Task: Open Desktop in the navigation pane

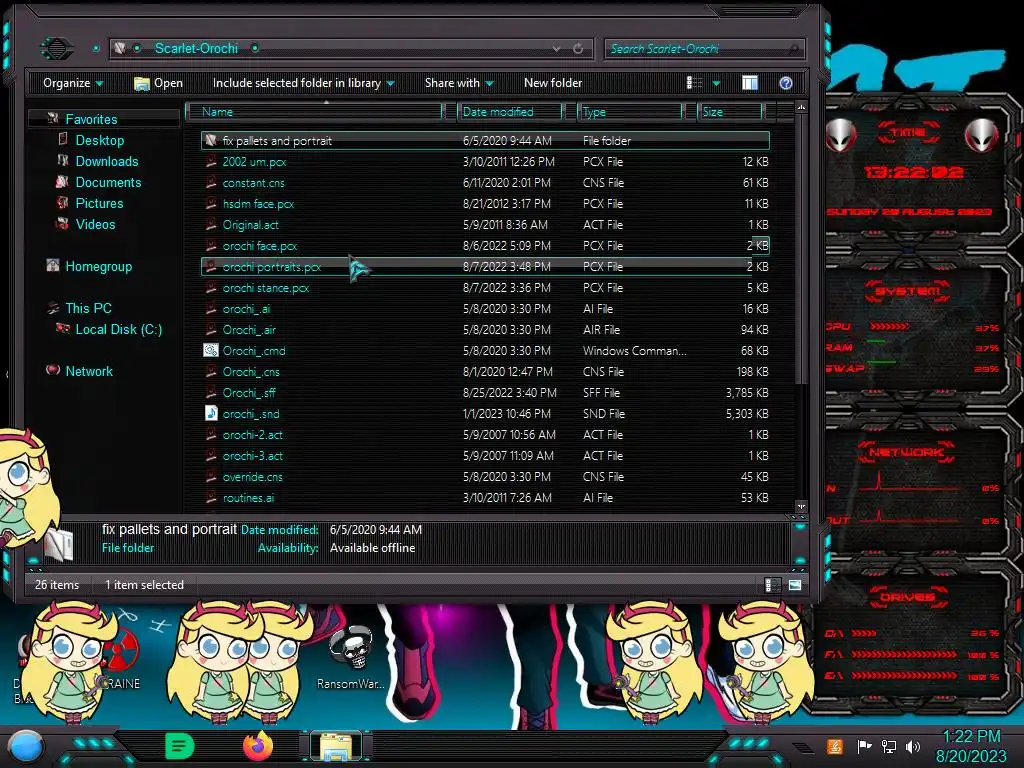Action: 99,140
